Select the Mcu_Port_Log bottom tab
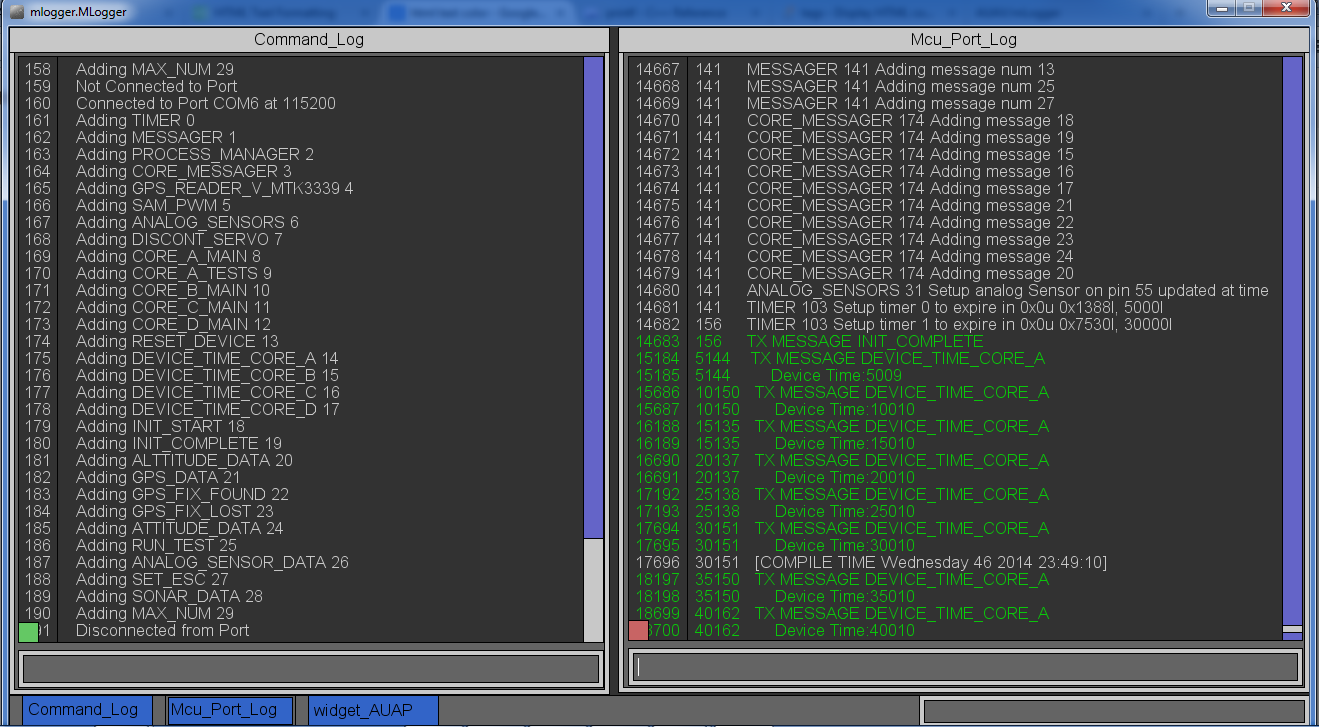The width and height of the screenshot is (1319, 727). (230, 710)
